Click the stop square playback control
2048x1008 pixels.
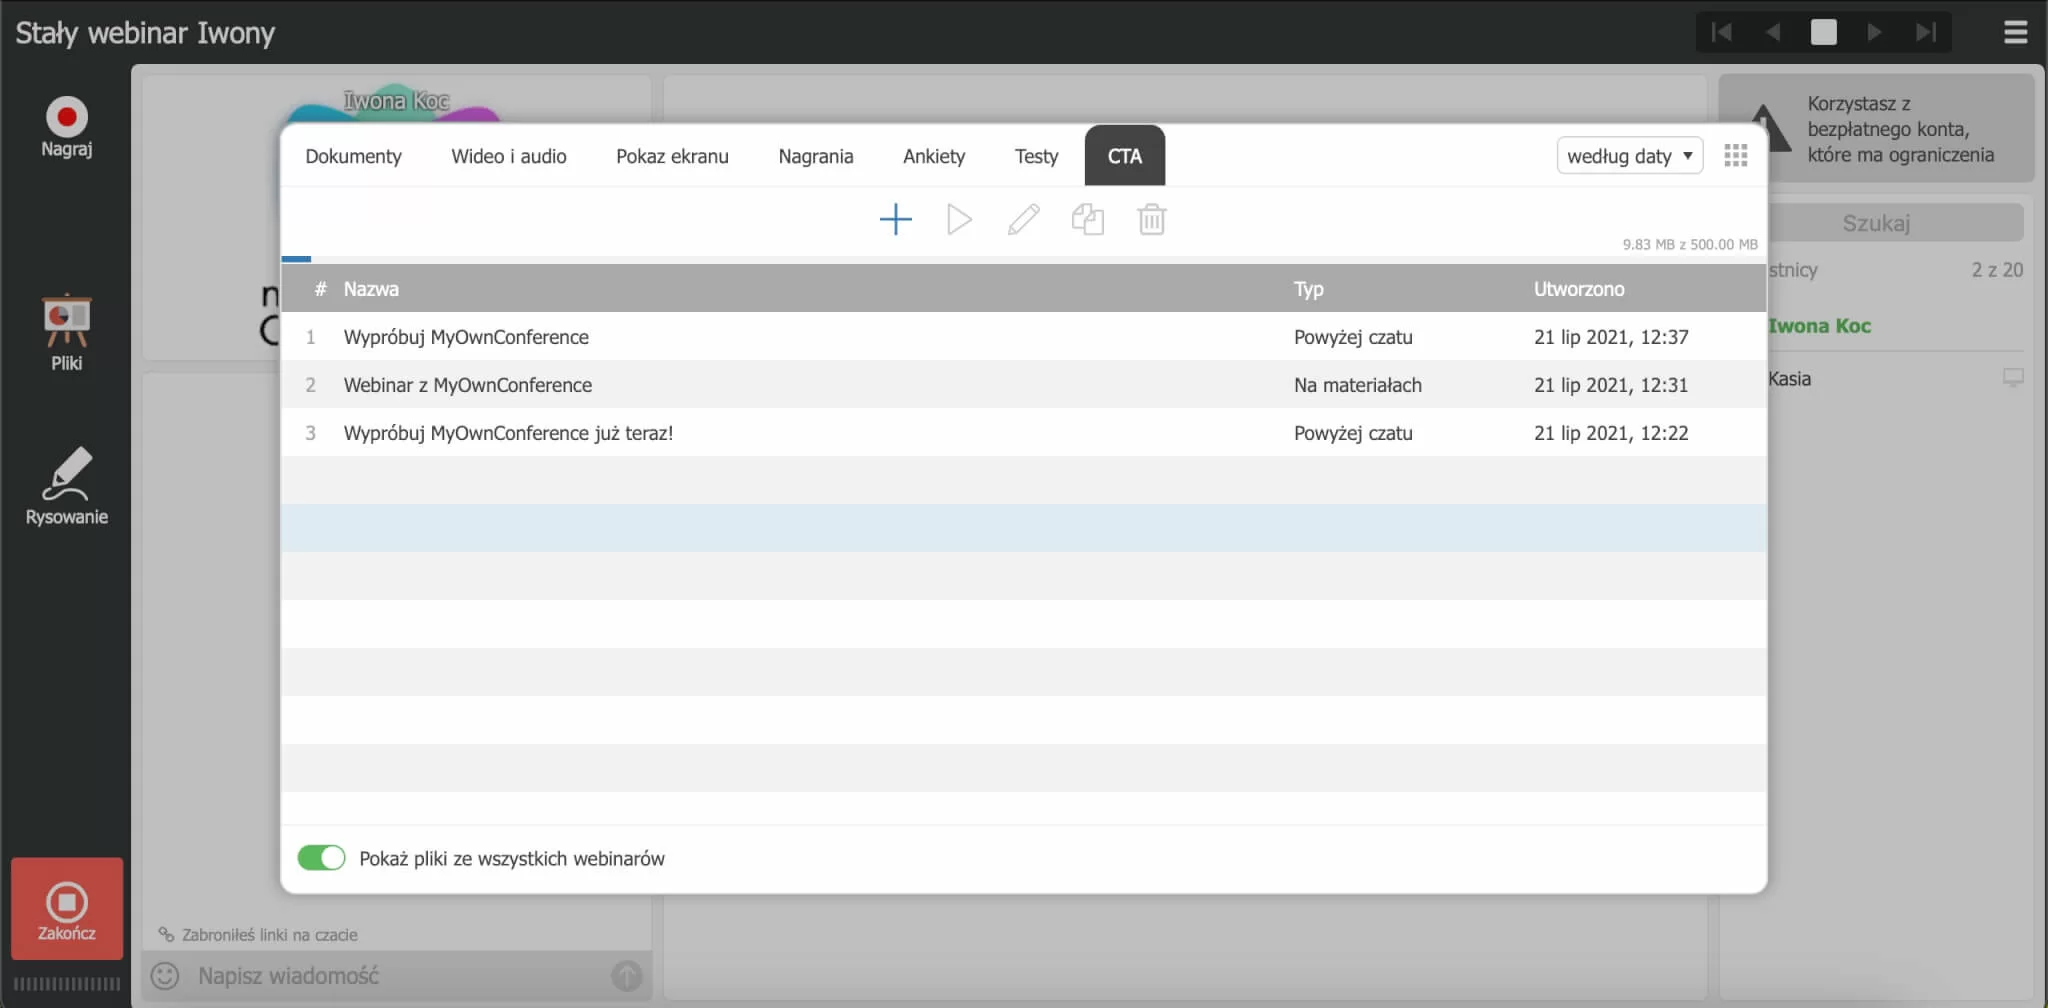click(1824, 32)
